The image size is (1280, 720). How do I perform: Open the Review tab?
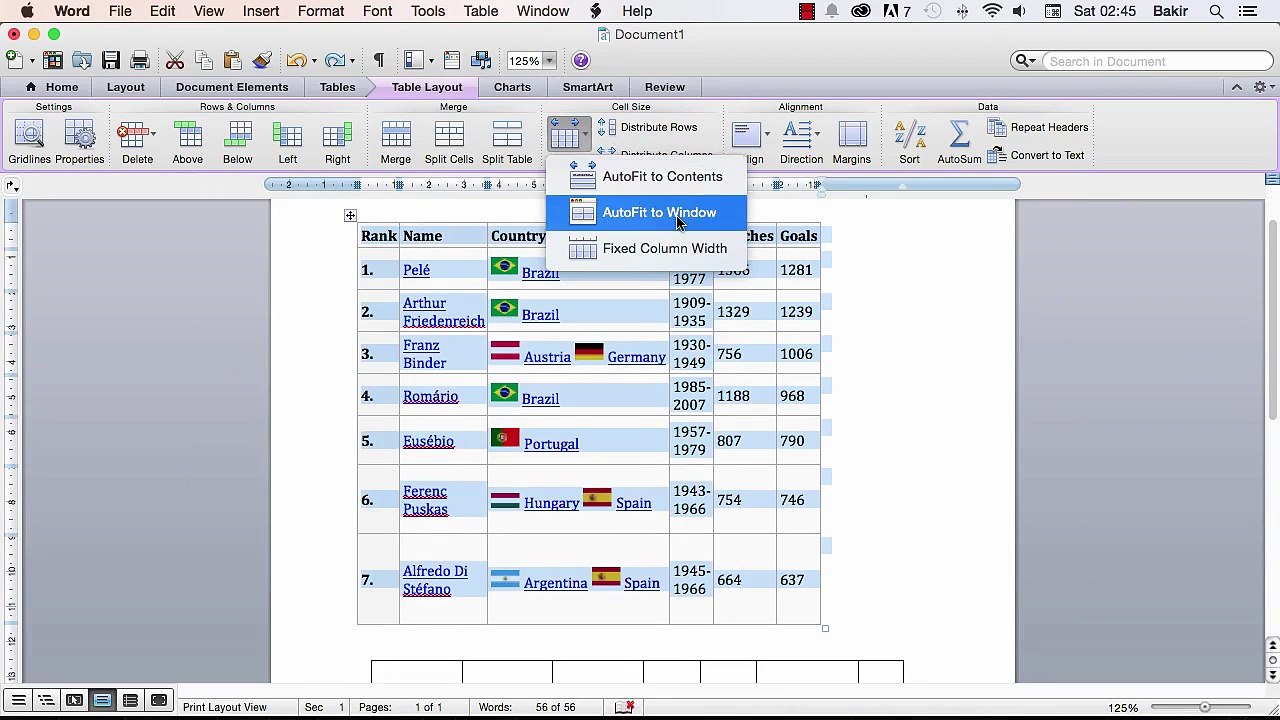[665, 87]
